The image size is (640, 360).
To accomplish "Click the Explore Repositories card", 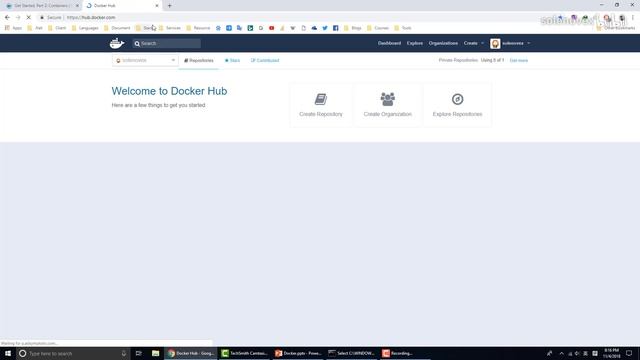I will click(457, 105).
